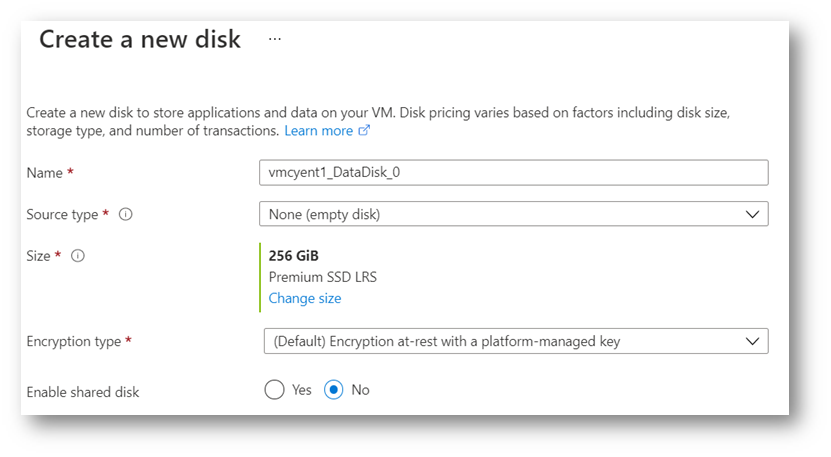Expand the platform-managed key encryption dropdown

(500, 341)
